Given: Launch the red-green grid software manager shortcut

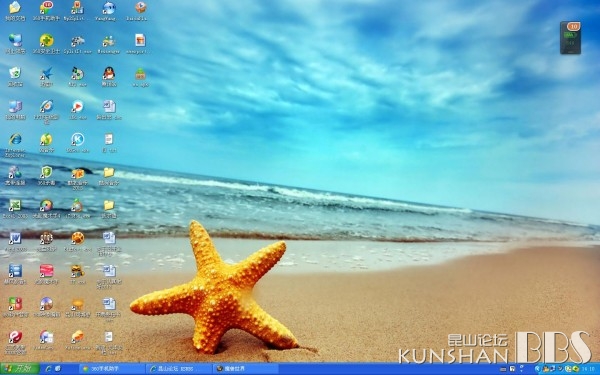Looking at the screenshot, I should [15, 304].
